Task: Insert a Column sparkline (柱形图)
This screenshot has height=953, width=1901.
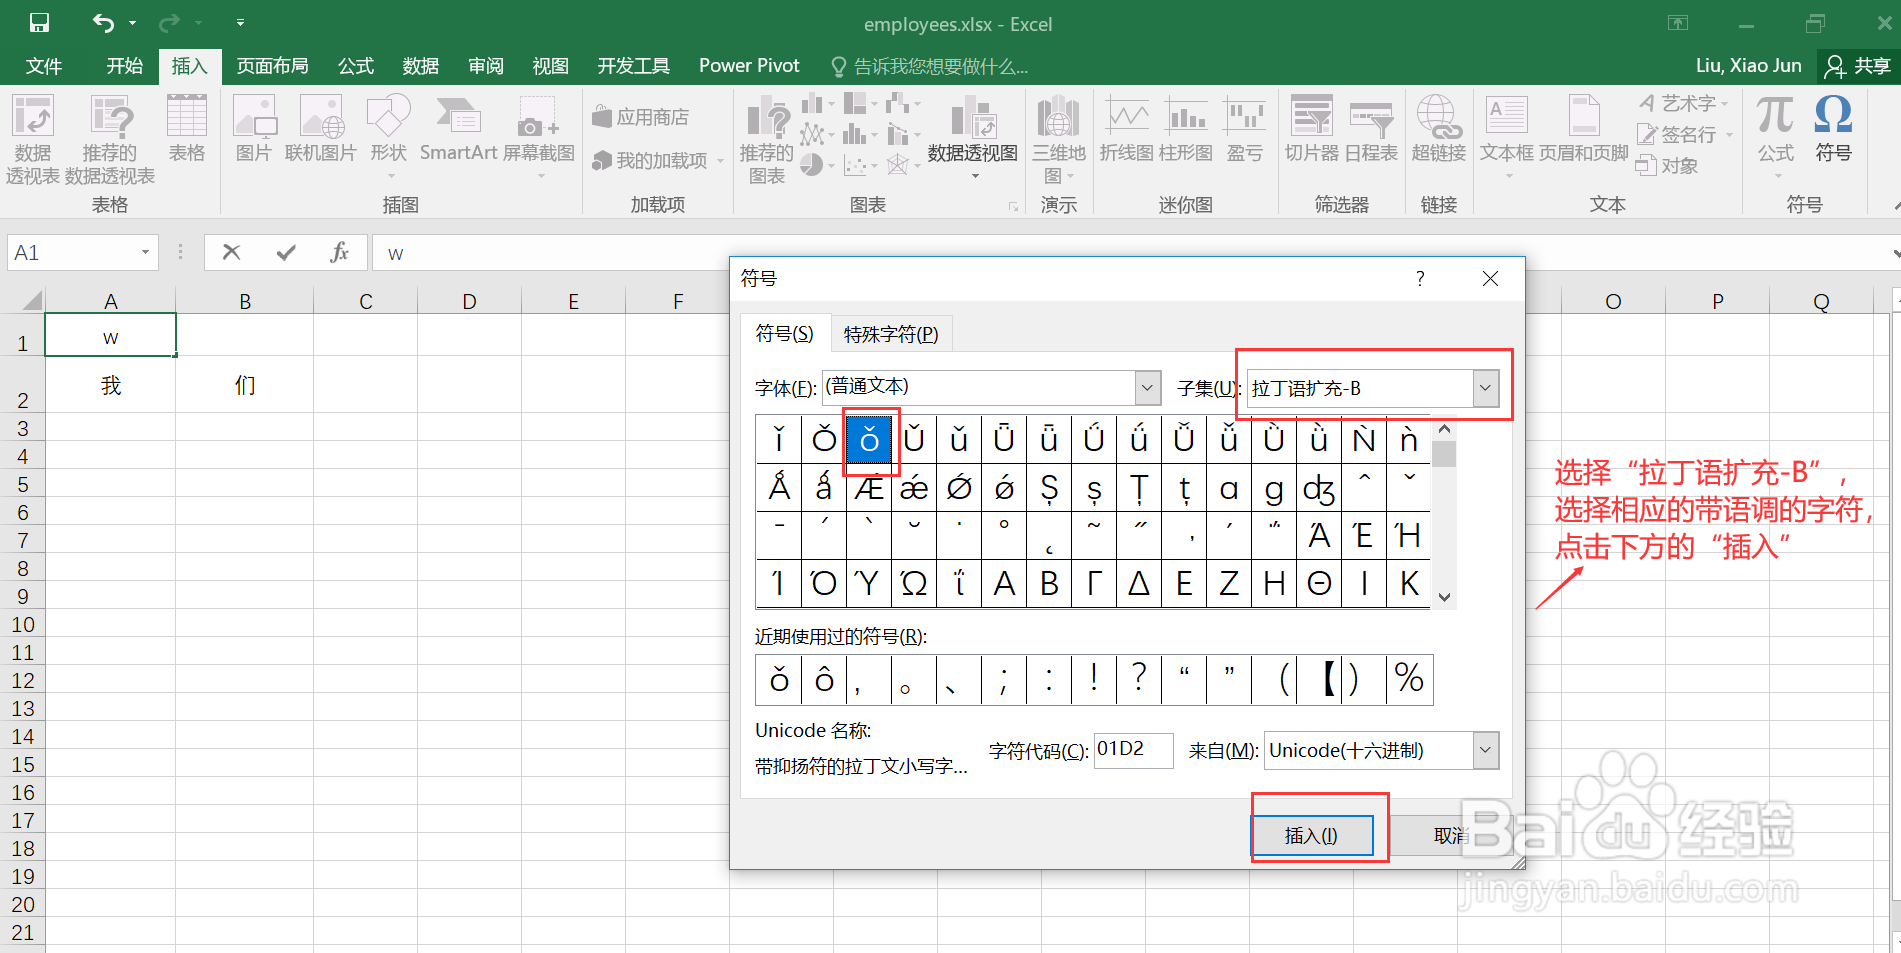Action: click(1186, 129)
